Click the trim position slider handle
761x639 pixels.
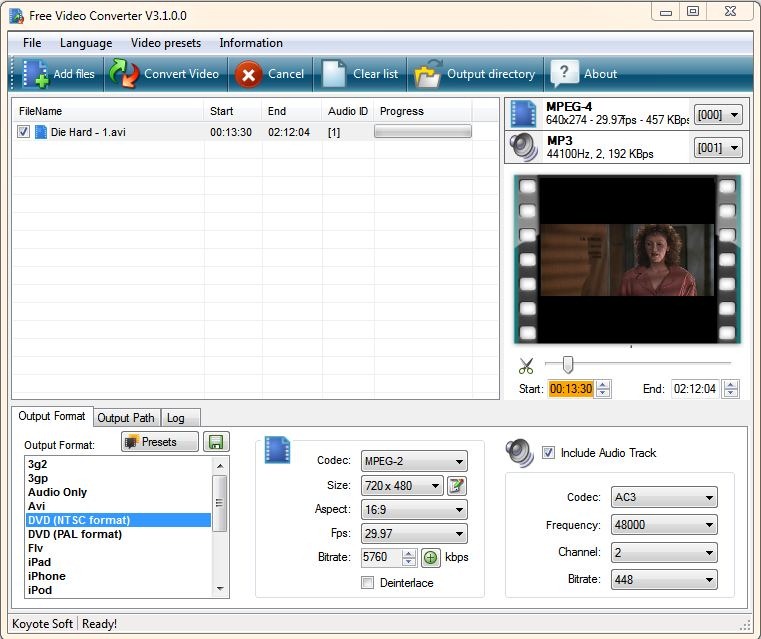click(568, 364)
